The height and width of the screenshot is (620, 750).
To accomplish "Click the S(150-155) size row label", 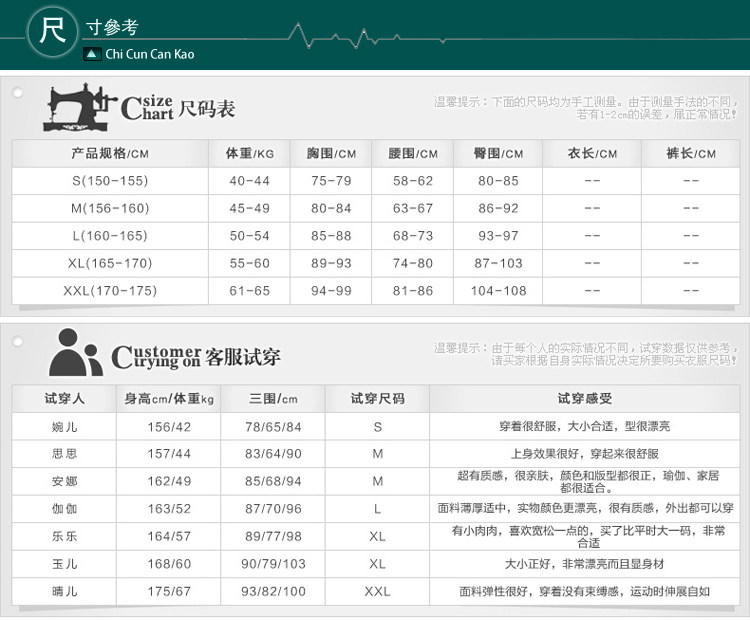I will pyautogui.click(x=110, y=181).
